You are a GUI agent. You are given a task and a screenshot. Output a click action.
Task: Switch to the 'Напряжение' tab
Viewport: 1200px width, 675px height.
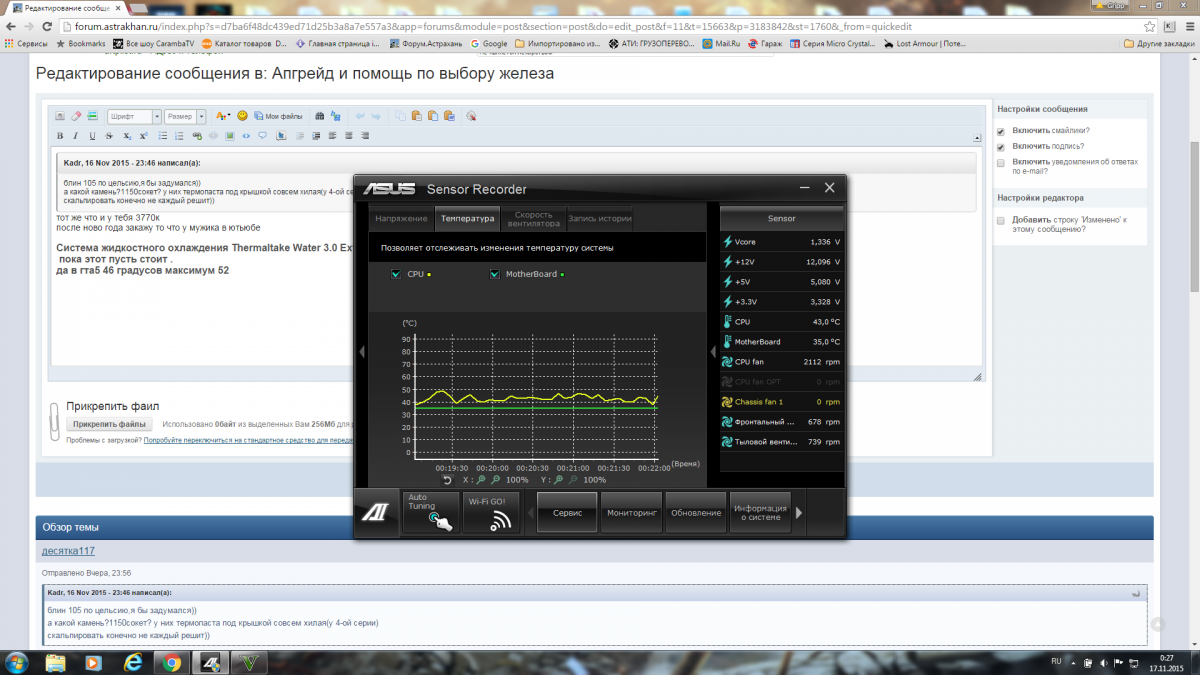point(402,218)
